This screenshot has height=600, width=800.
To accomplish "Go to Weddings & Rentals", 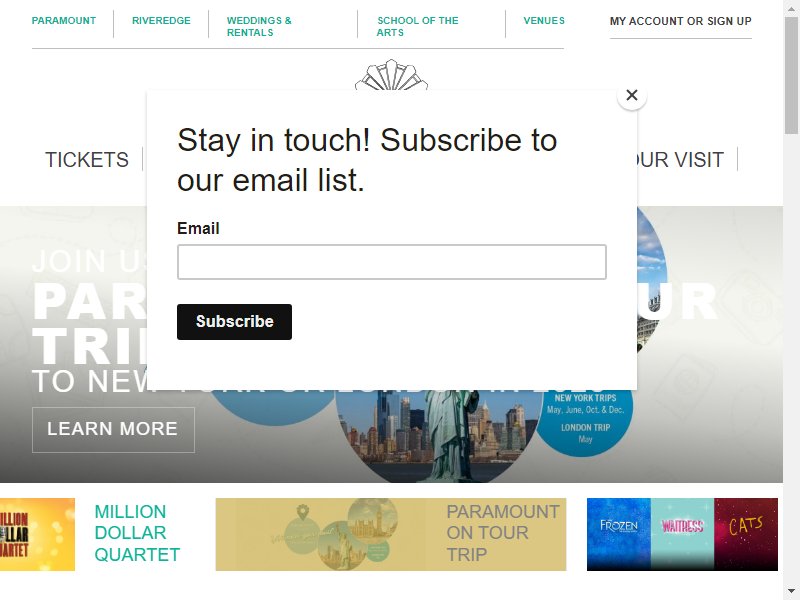I will pos(259,27).
